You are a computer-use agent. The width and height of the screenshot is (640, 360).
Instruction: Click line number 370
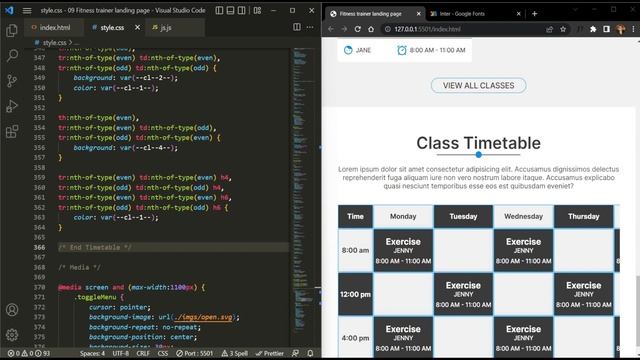pos(40,287)
